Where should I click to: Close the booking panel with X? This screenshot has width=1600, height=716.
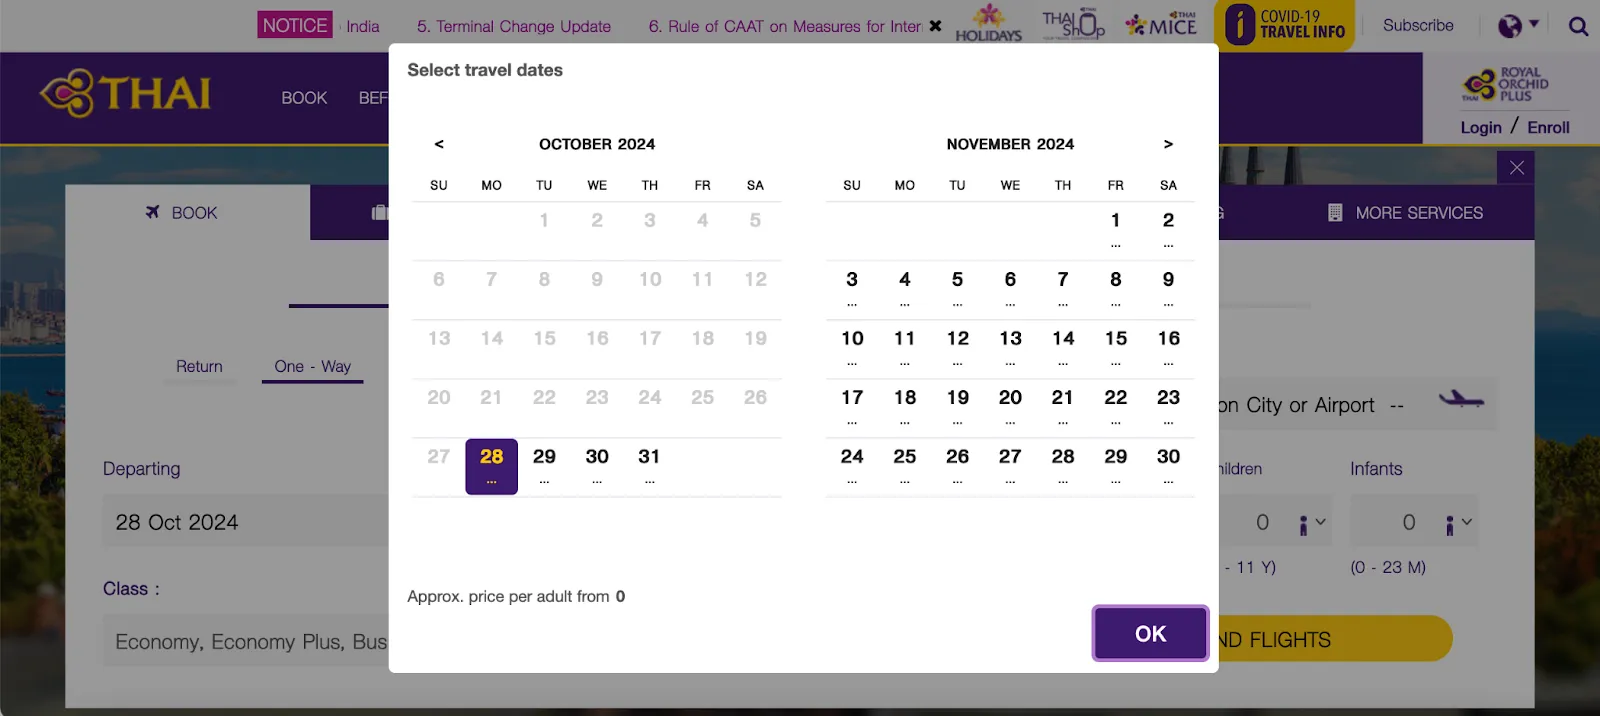click(1516, 167)
